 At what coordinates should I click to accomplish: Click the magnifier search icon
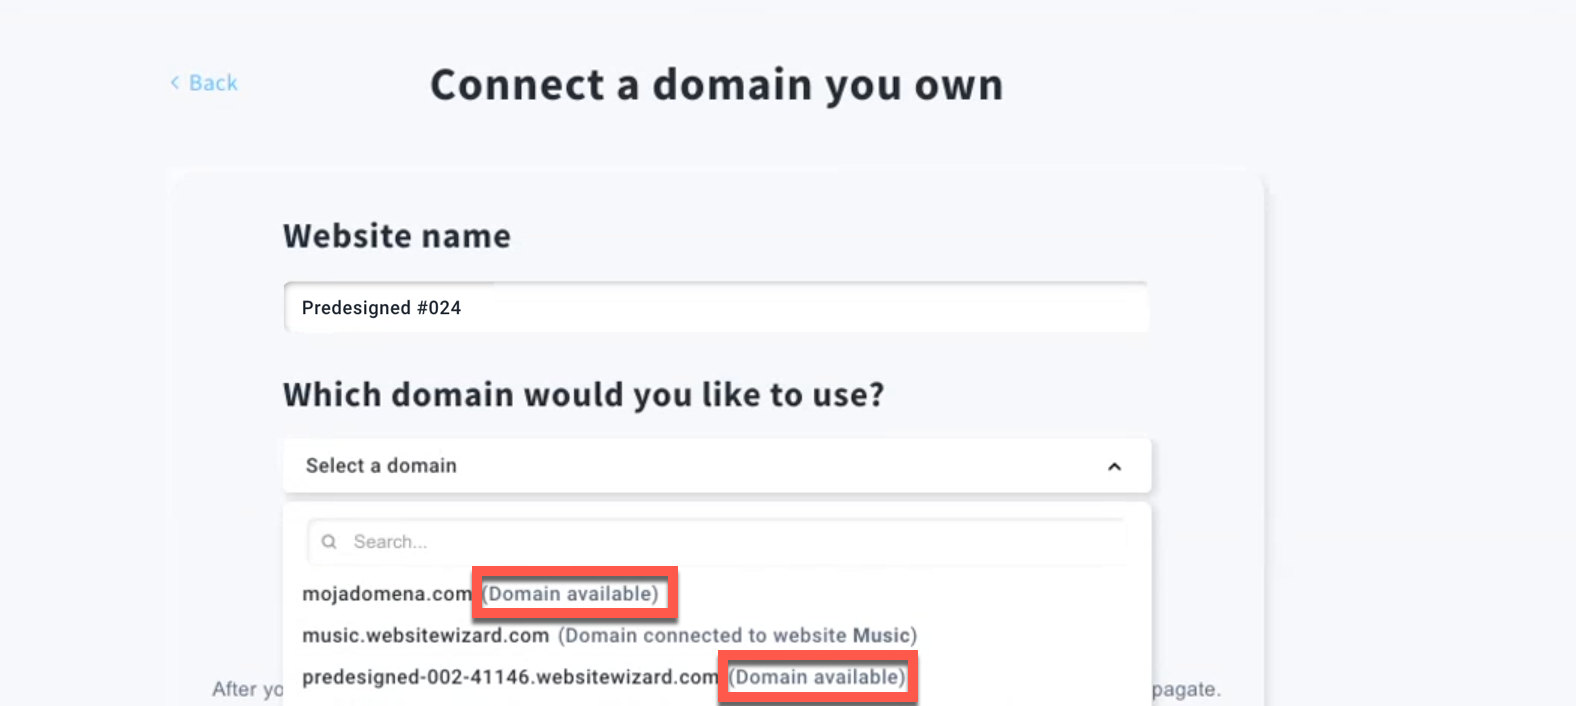click(329, 542)
